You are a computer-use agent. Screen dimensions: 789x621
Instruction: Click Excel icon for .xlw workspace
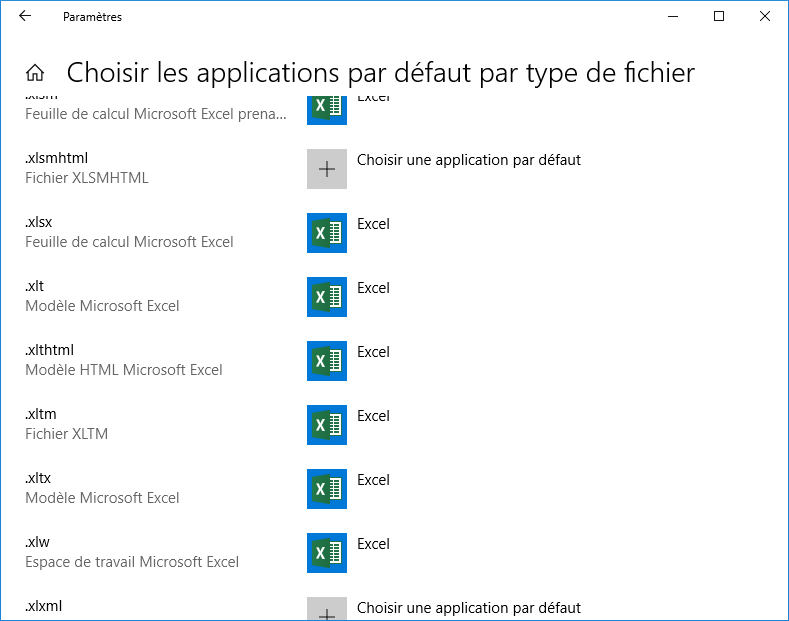[x=327, y=553]
